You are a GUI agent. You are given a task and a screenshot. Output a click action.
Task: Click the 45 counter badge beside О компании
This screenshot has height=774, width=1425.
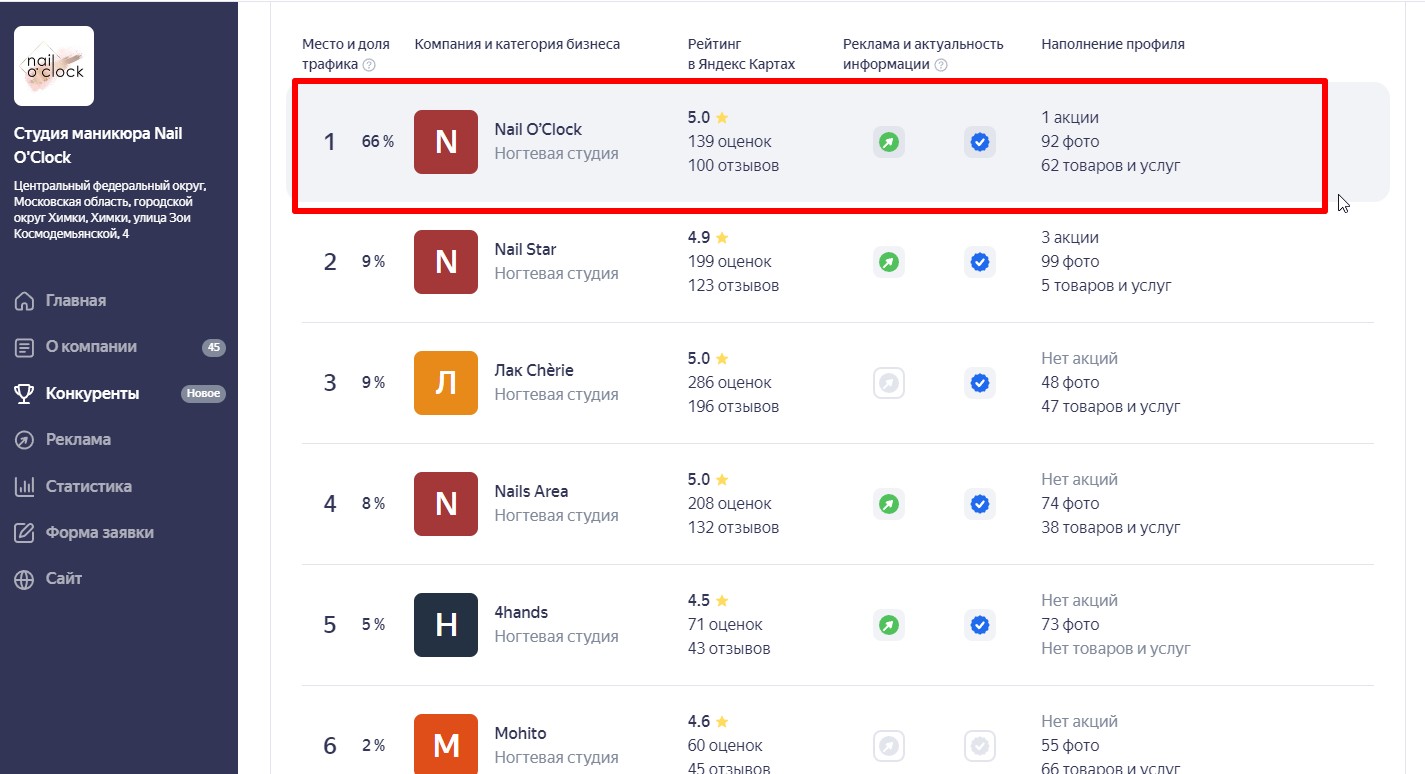click(x=213, y=348)
